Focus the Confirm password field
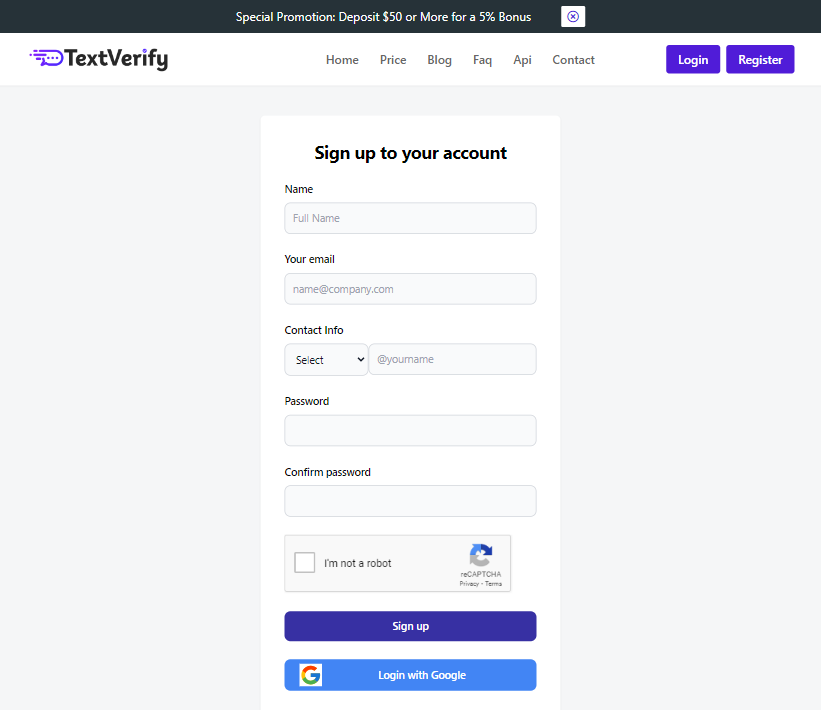 [410, 501]
